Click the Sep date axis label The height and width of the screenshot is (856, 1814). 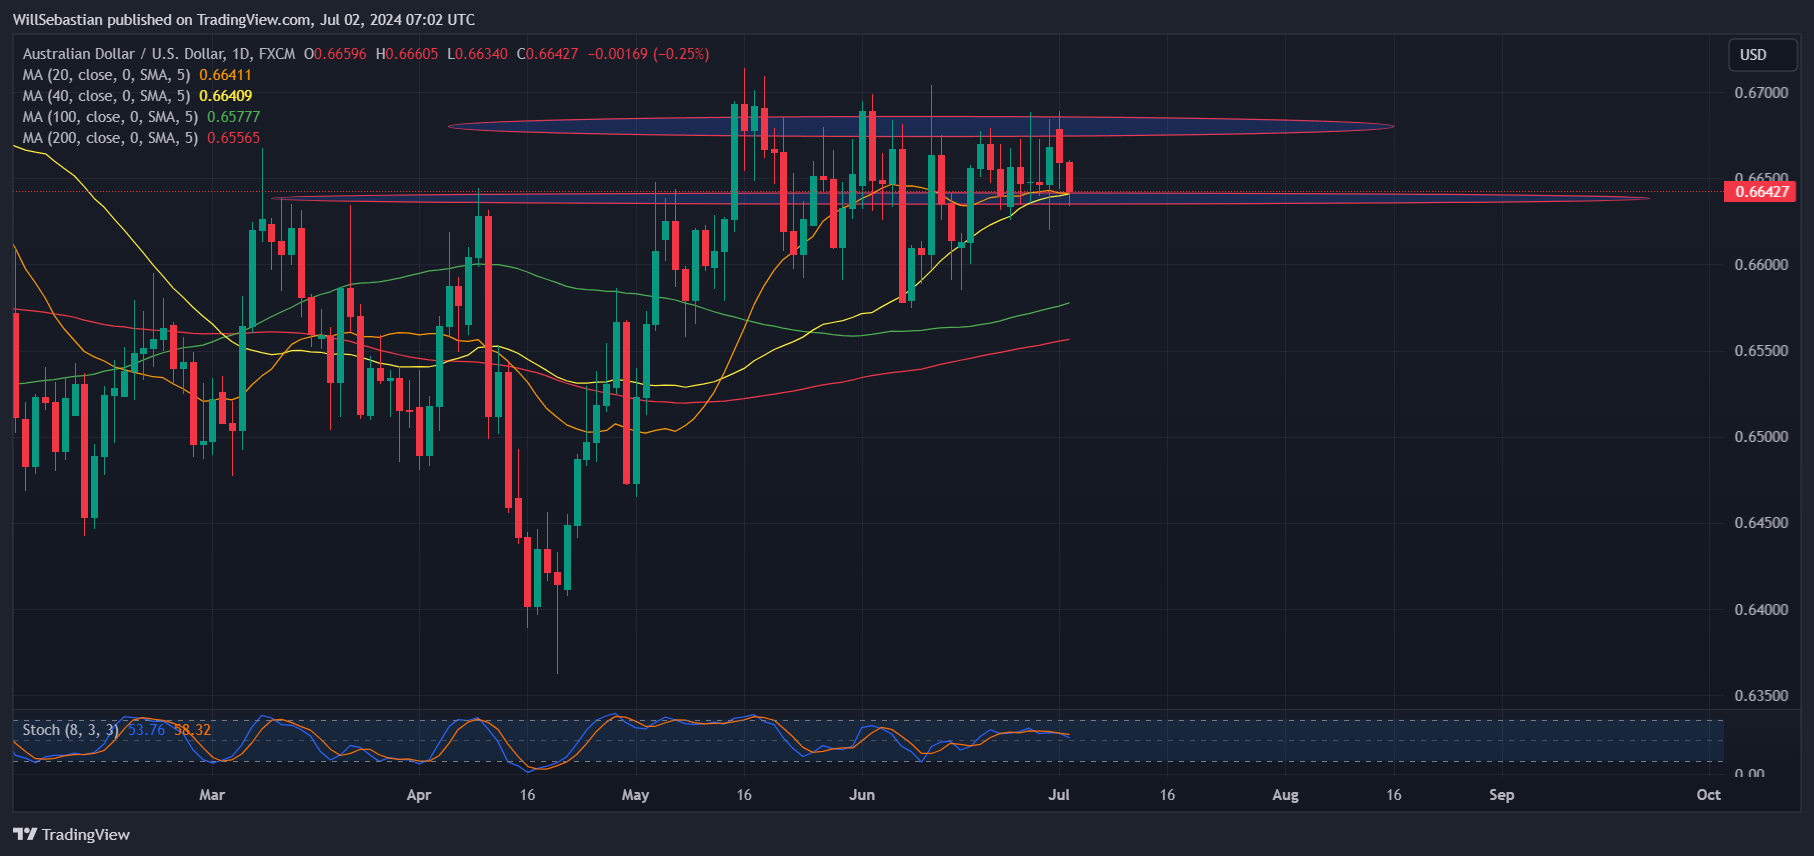pyautogui.click(x=1502, y=795)
